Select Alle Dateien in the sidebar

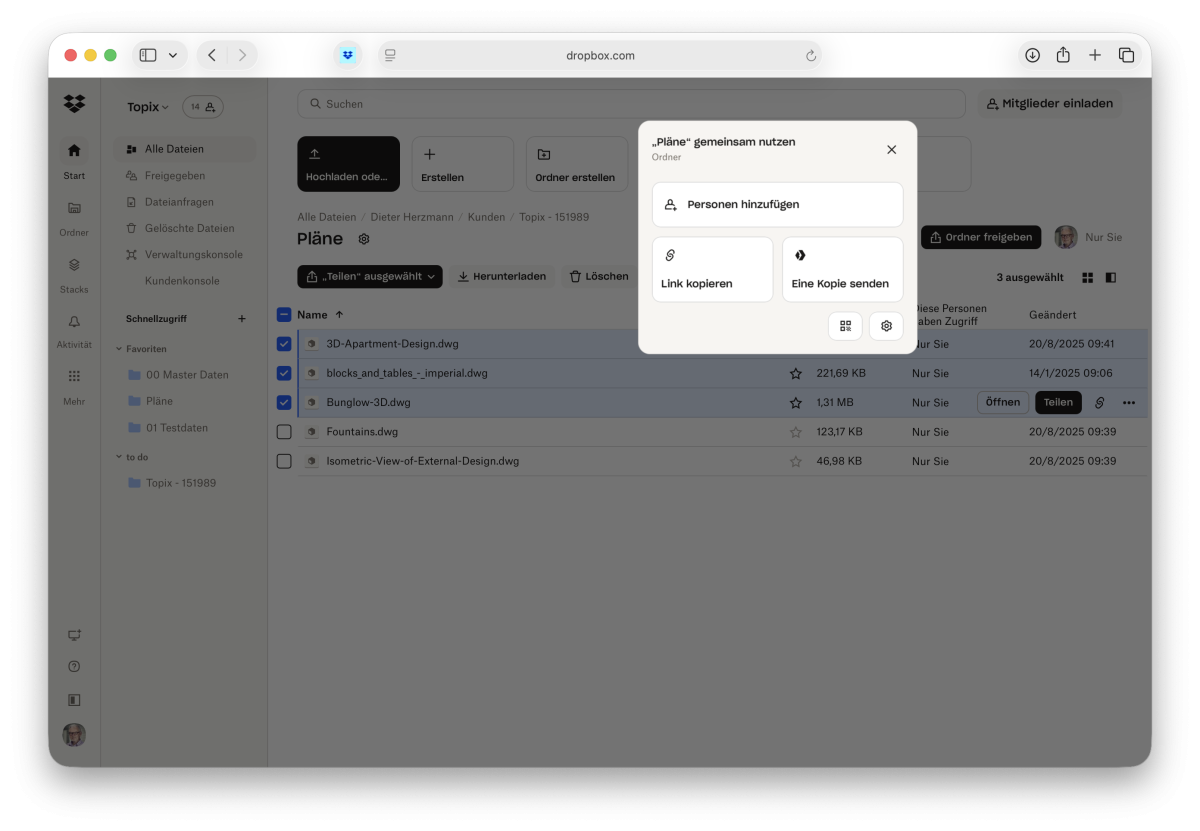185,149
